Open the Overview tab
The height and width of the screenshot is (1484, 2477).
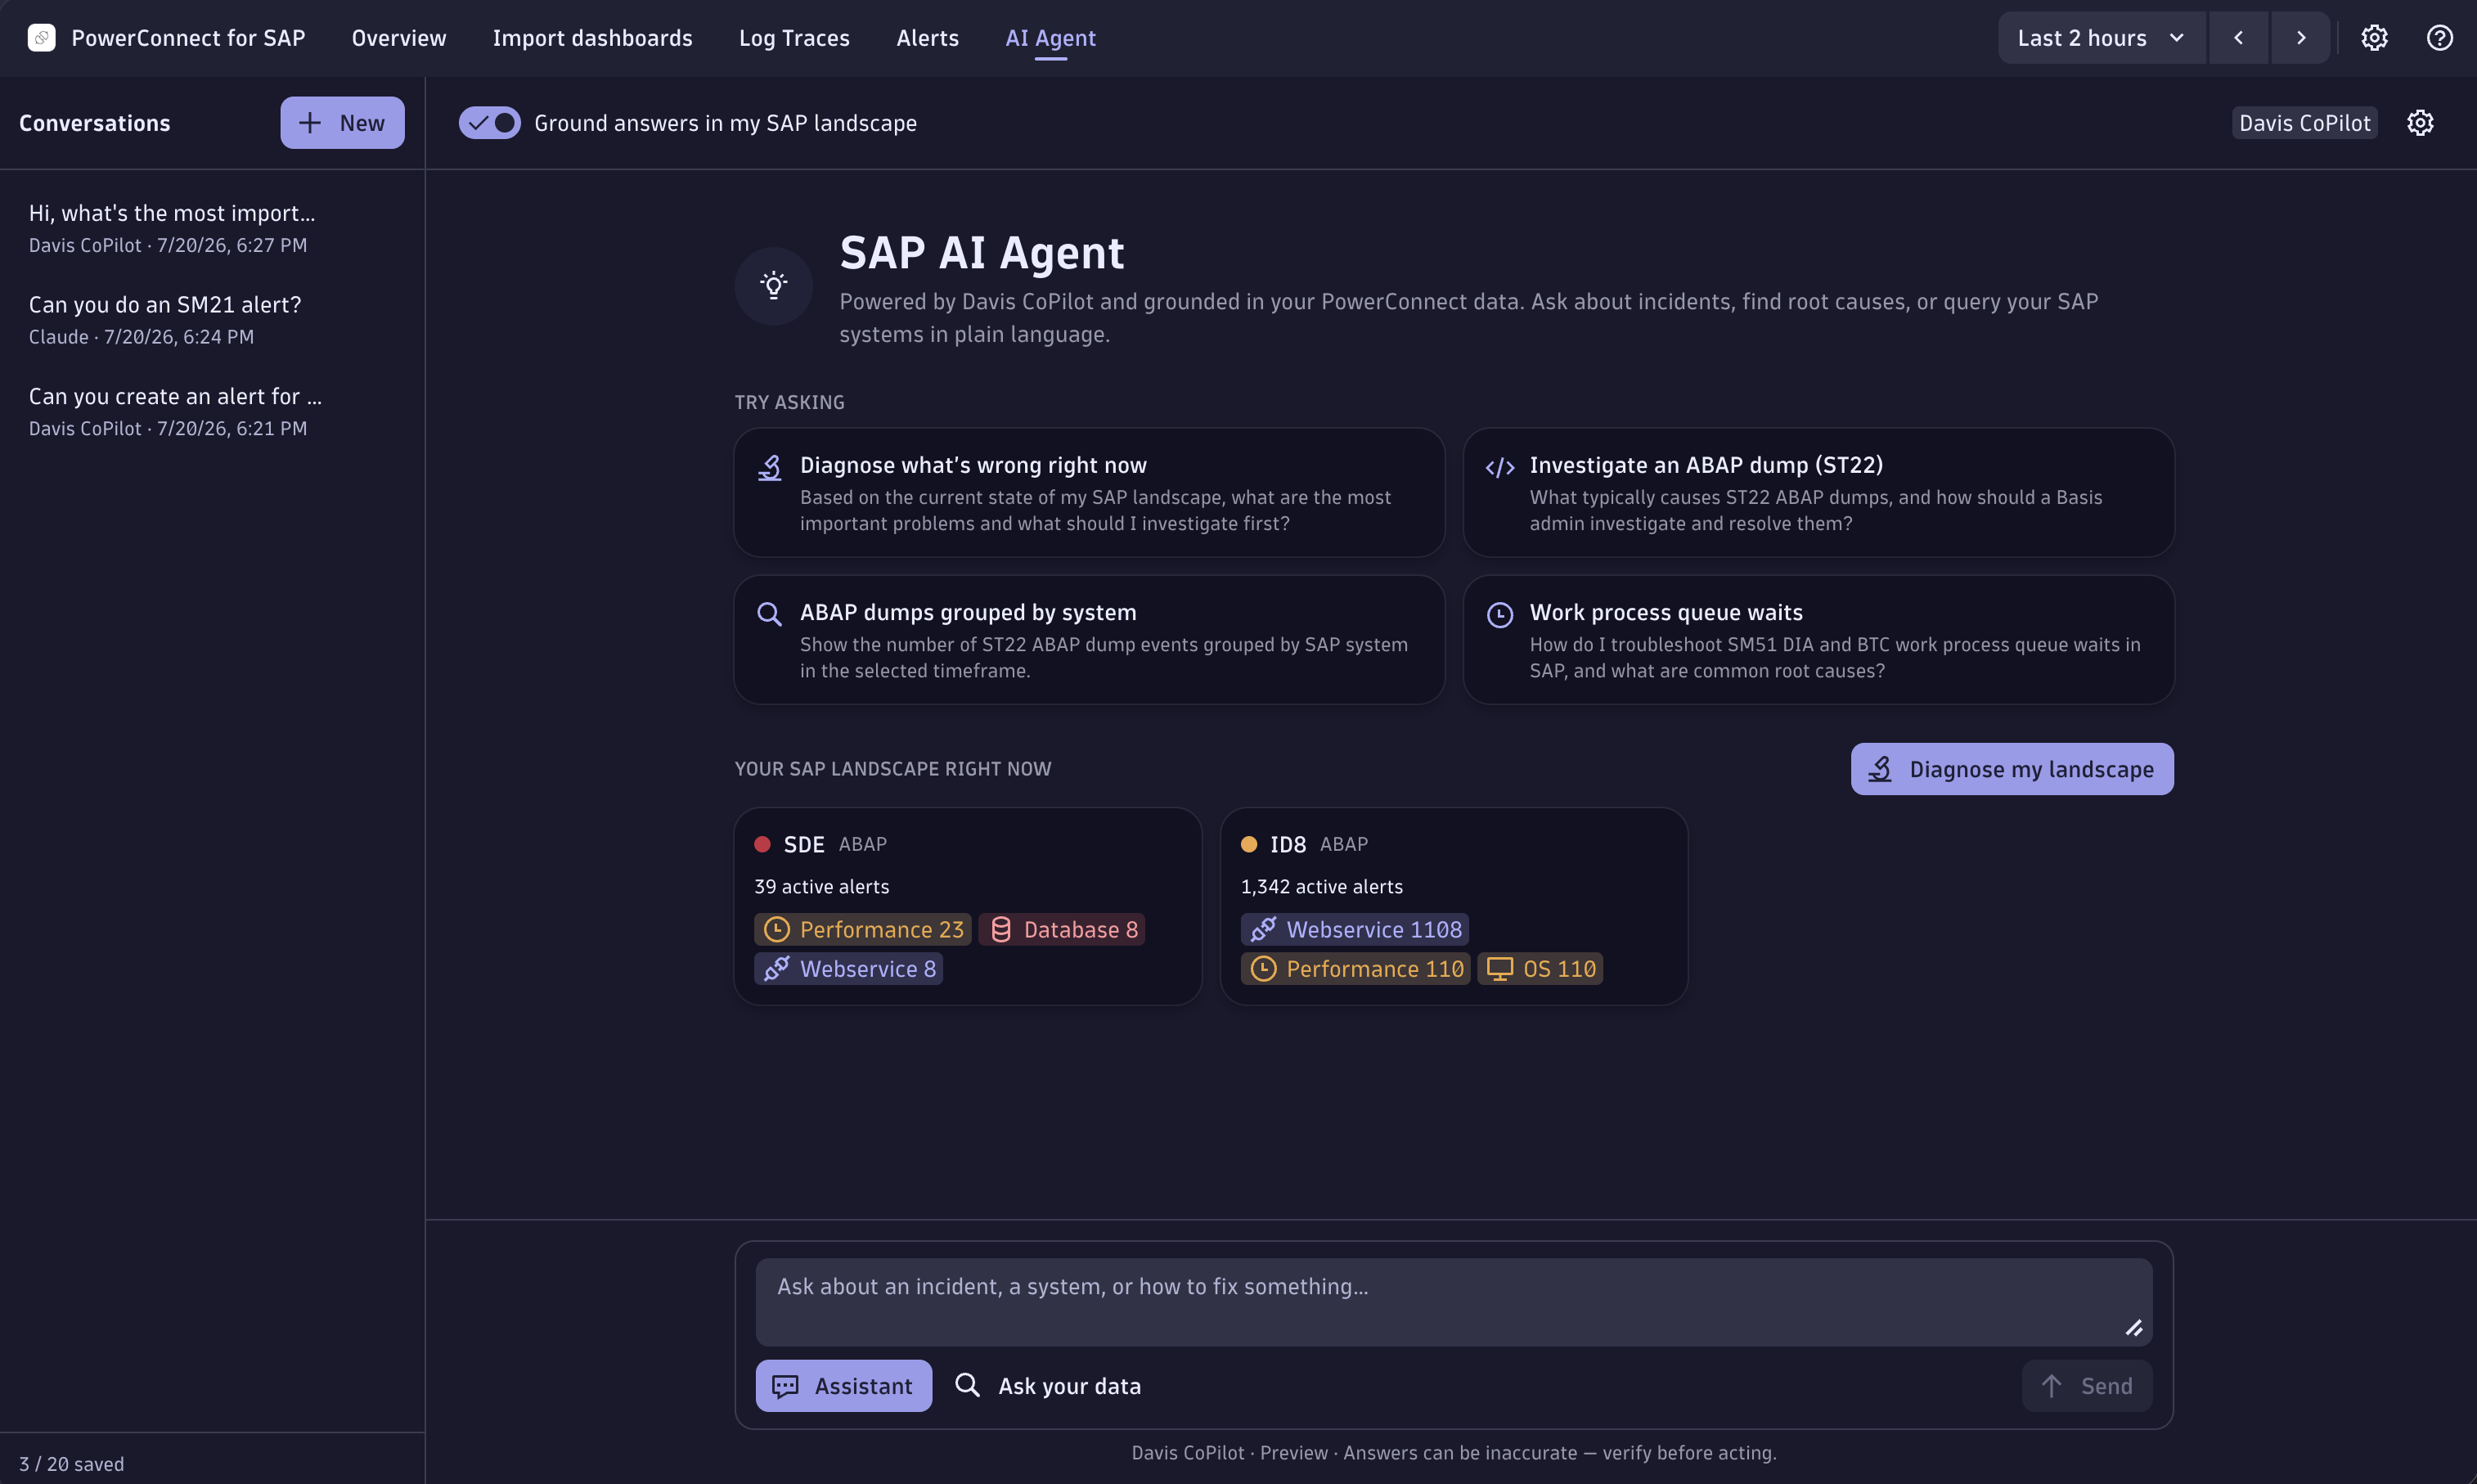tap(399, 38)
